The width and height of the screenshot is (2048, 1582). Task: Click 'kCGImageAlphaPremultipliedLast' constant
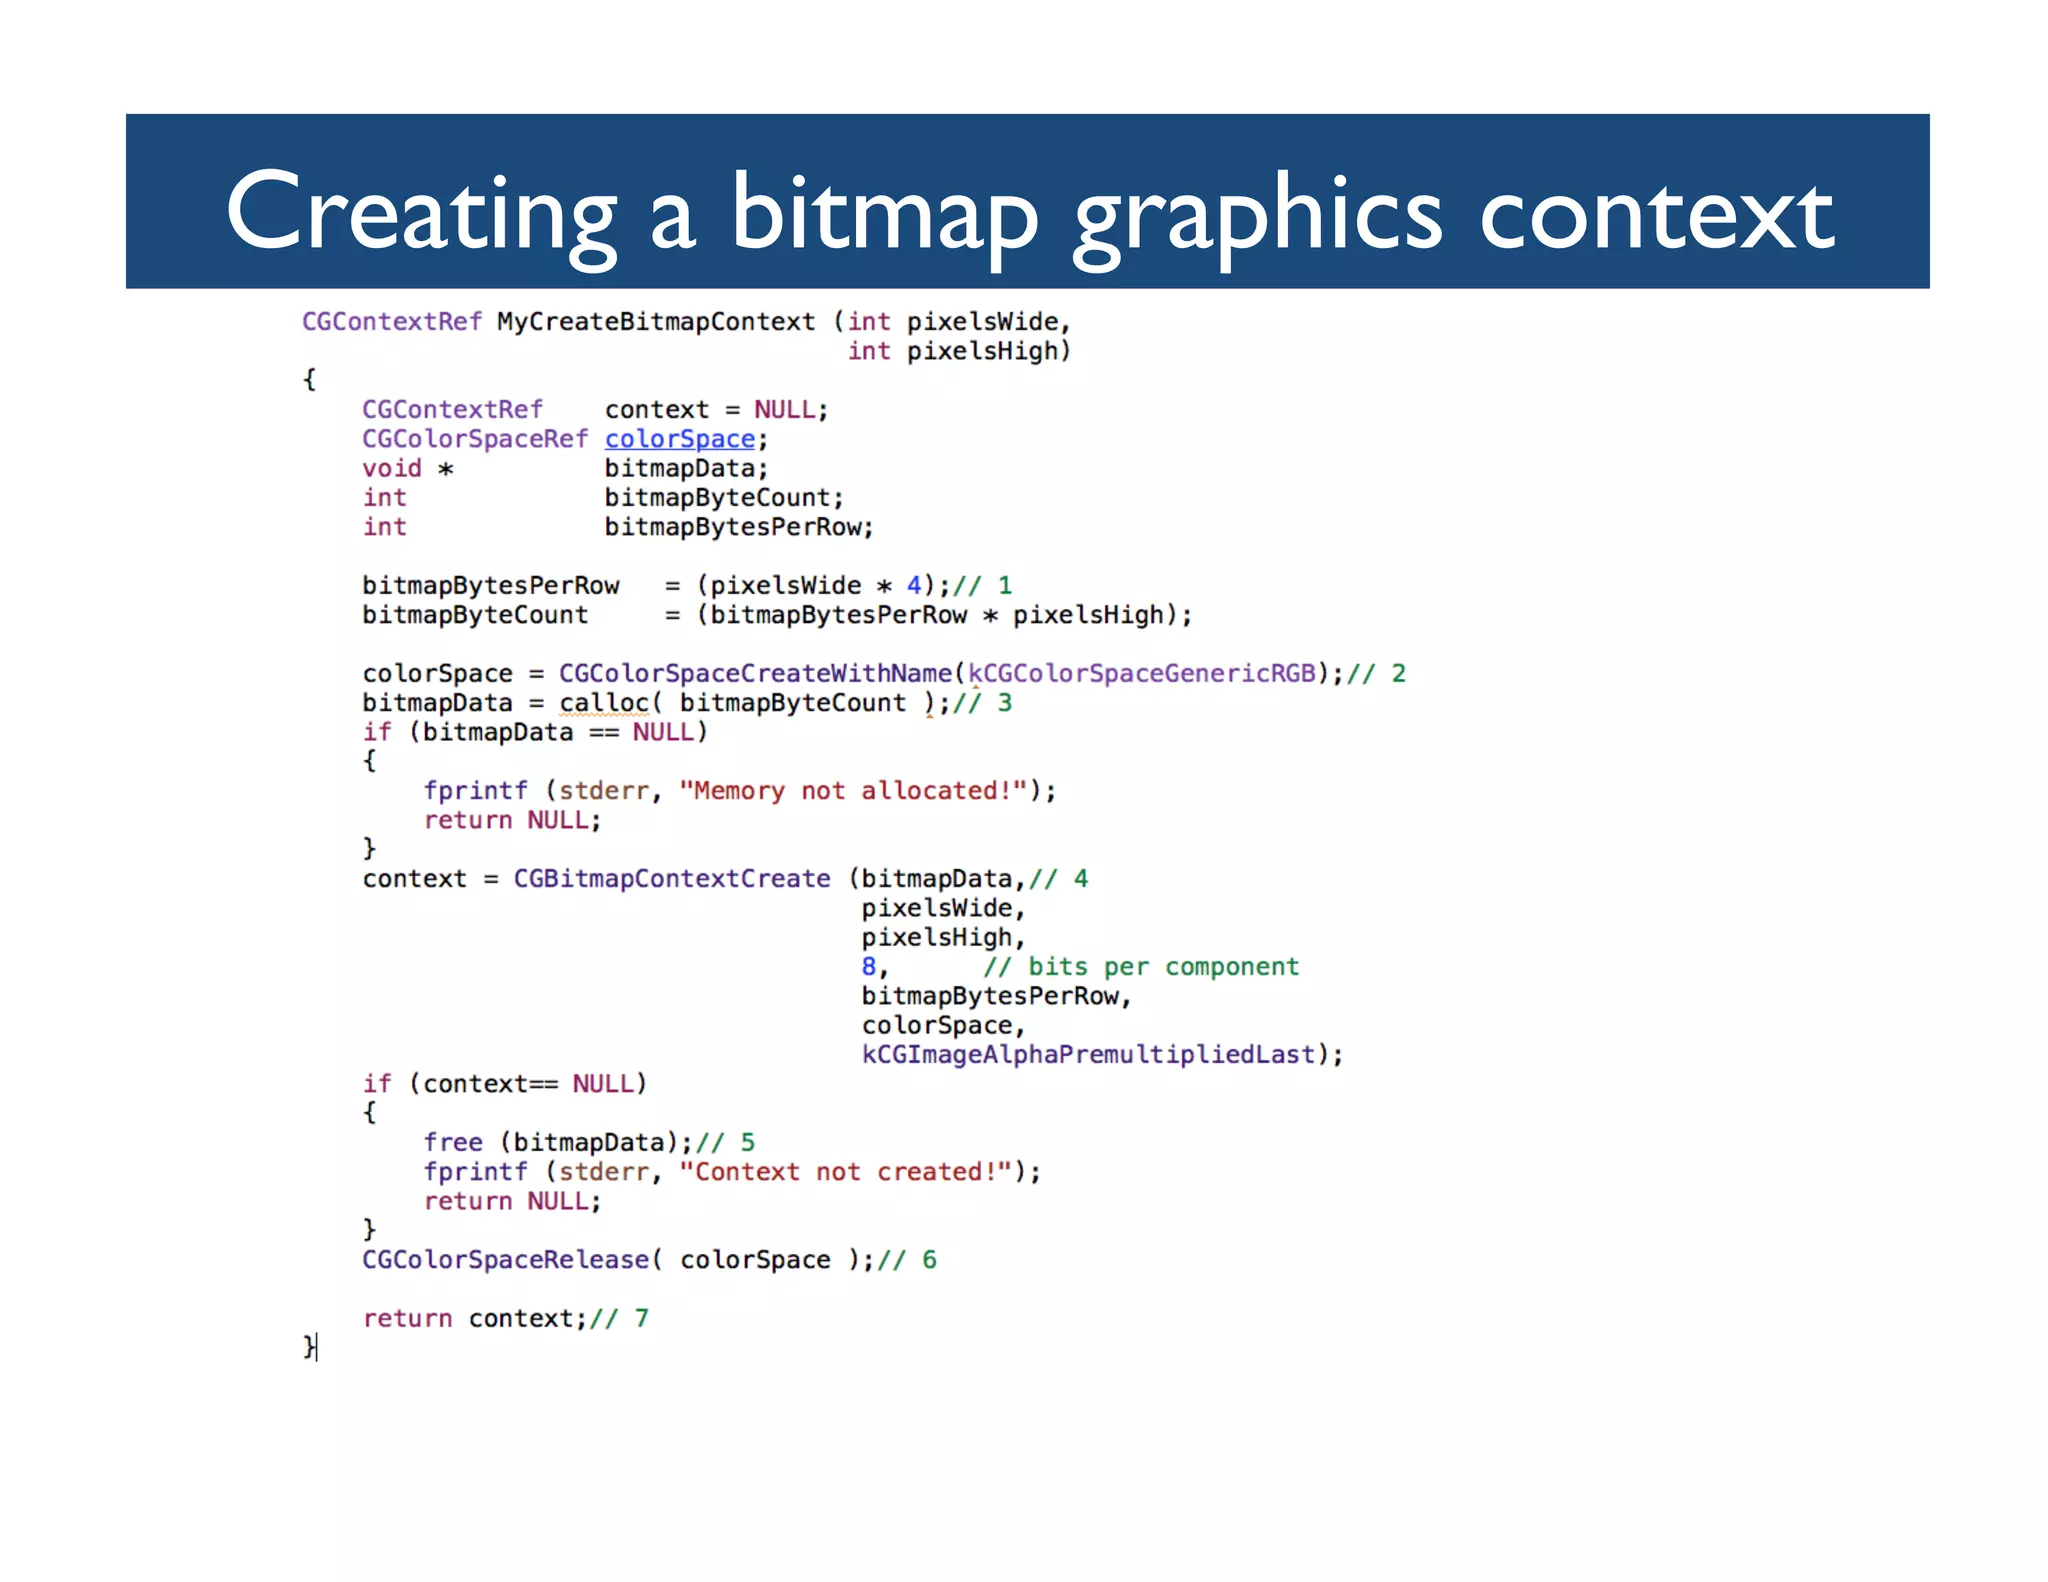click(x=1088, y=1055)
